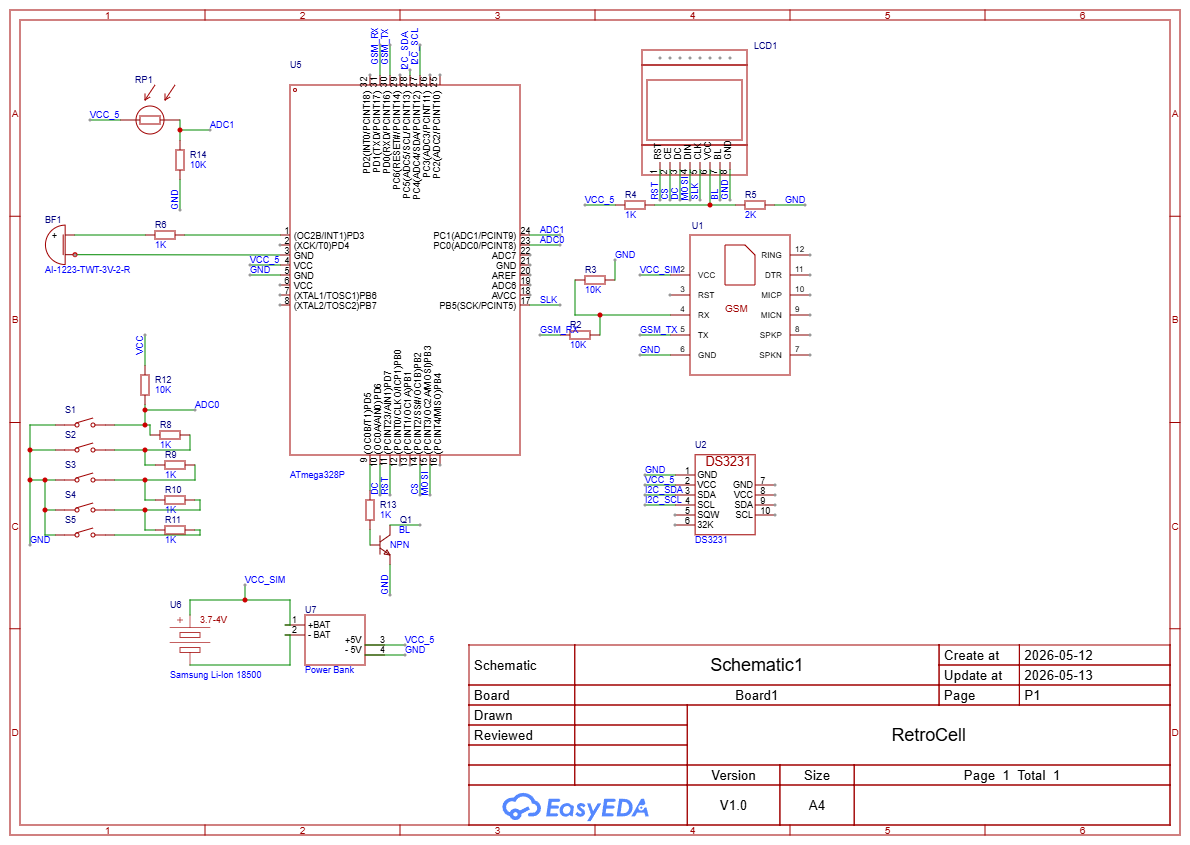Click the DS3231 RTC chip body
Image resolution: width=1190 pixels, height=845 pixels.
725,495
